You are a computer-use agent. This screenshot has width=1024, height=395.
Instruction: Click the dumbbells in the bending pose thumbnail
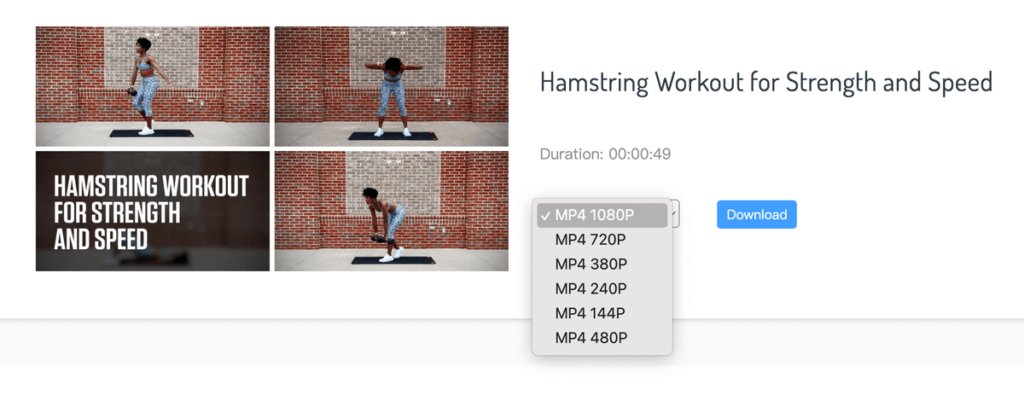click(x=379, y=239)
